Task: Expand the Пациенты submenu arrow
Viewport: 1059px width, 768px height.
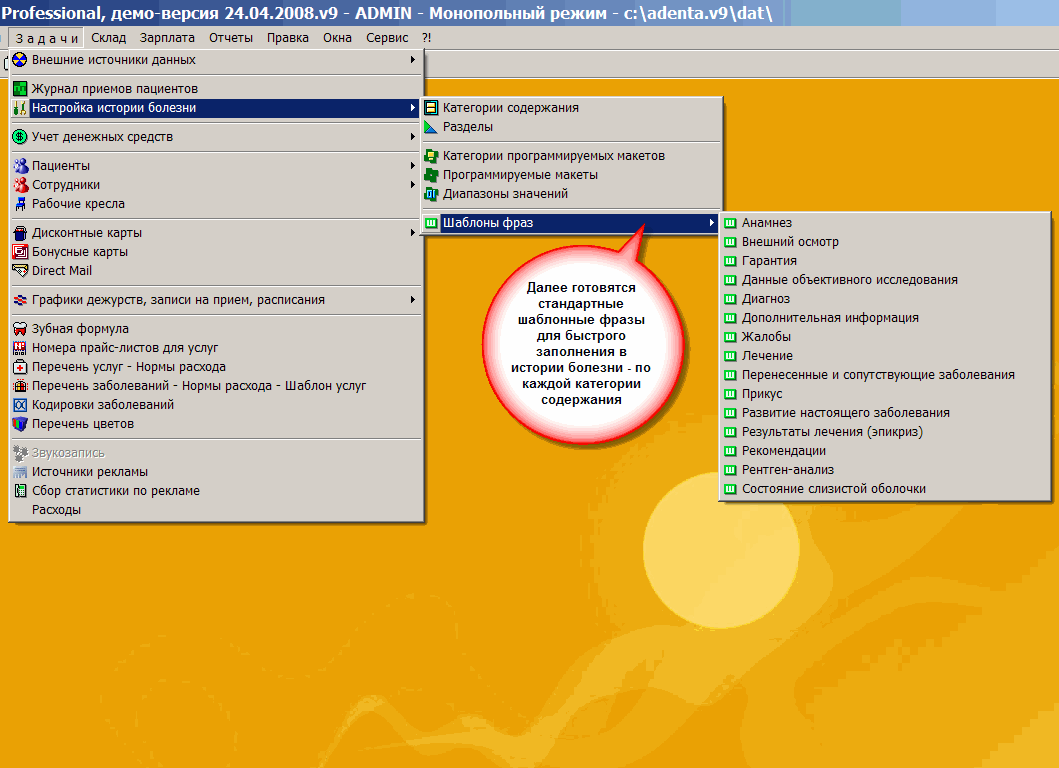Action: click(413, 166)
